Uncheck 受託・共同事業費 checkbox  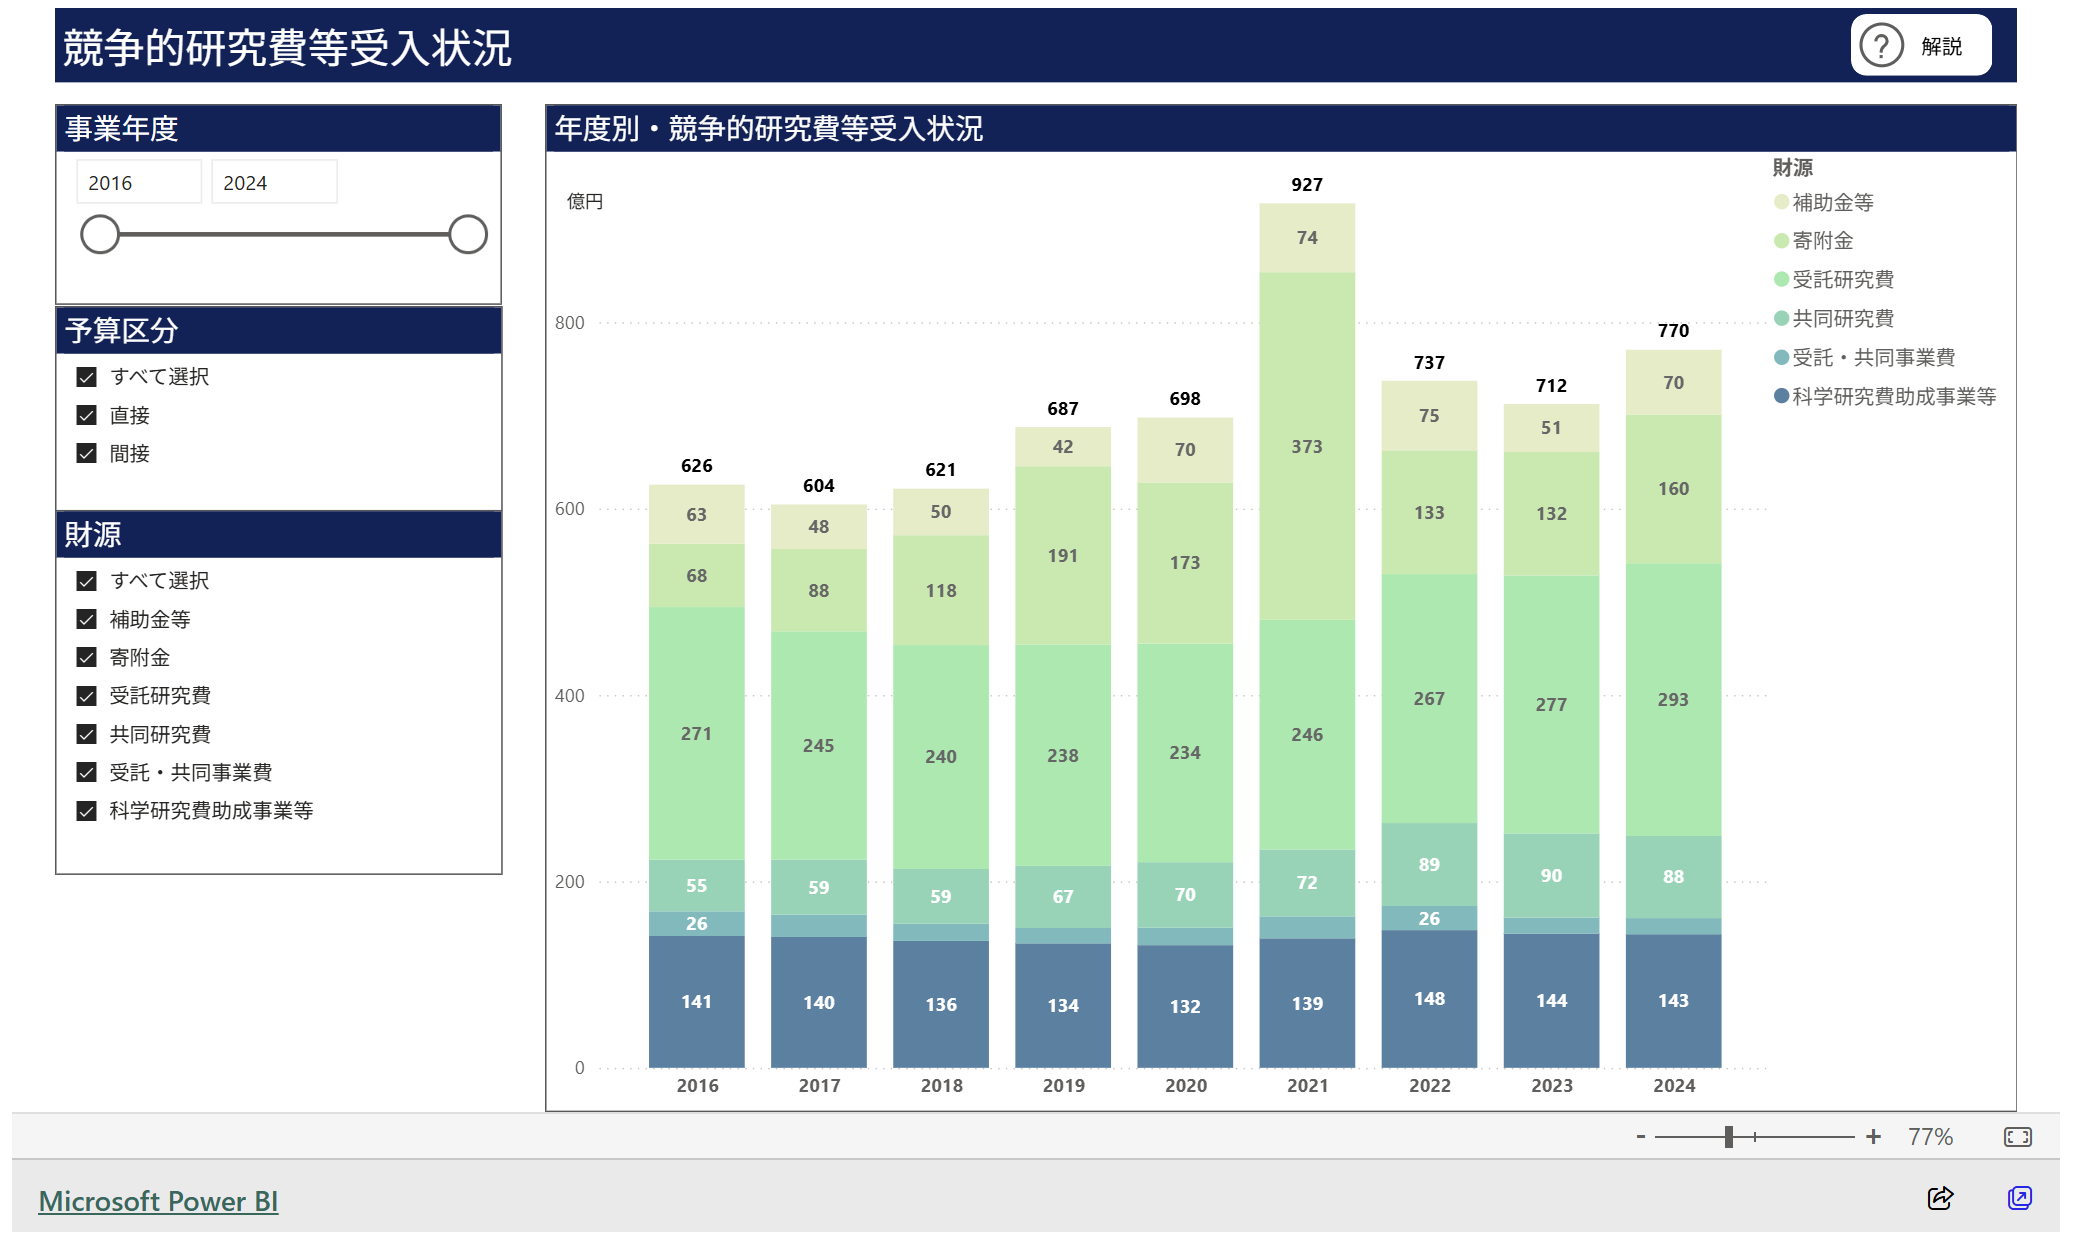pyautogui.click(x=87, y=772)
